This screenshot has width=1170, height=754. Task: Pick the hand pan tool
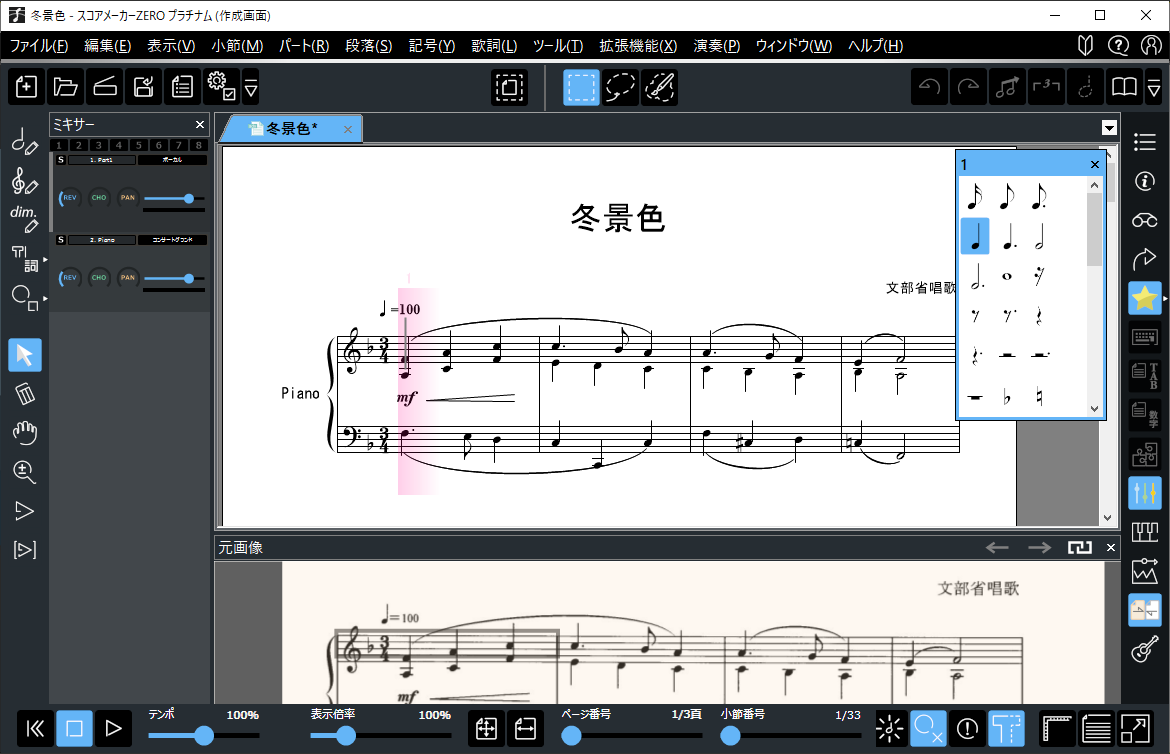25,432
